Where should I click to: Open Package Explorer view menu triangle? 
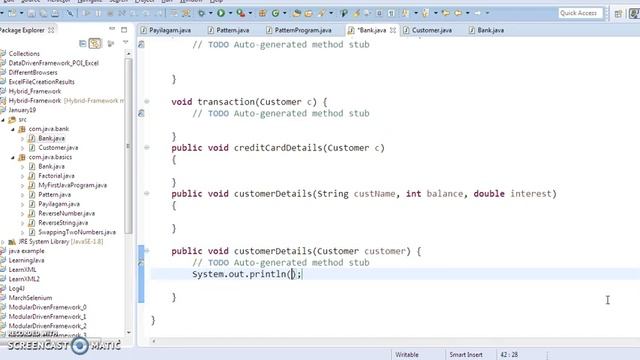(x=125, y=43)
